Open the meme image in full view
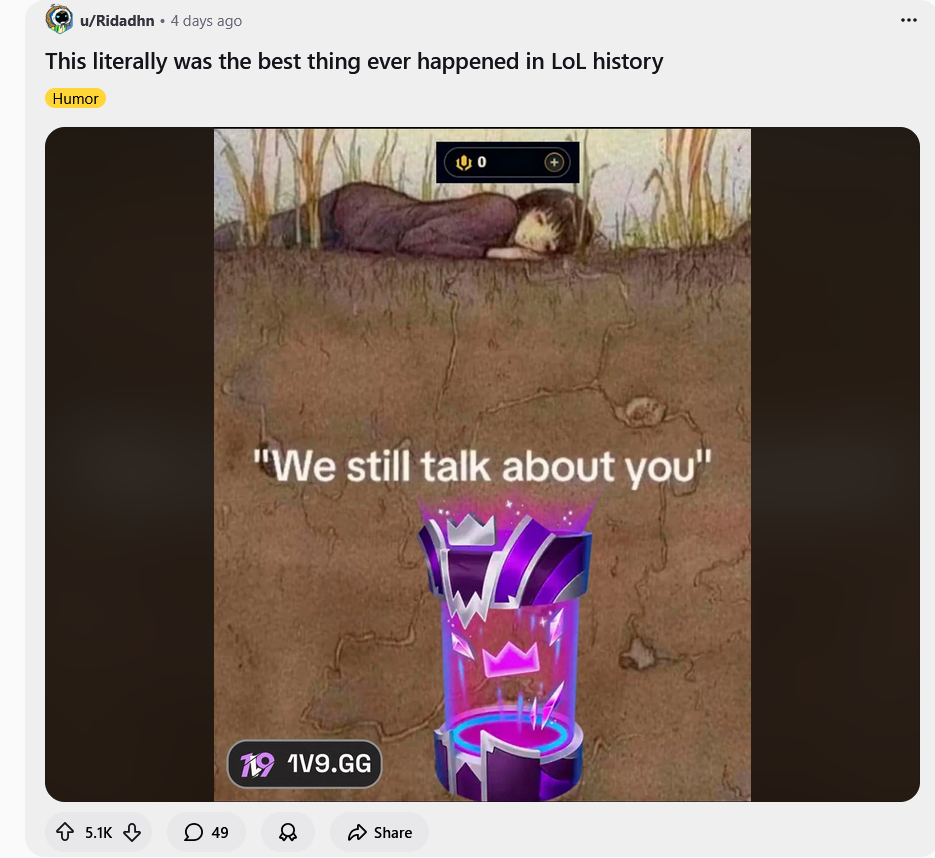Image resolution: width=935 pixels, height=858 pixels. [482, 464]
